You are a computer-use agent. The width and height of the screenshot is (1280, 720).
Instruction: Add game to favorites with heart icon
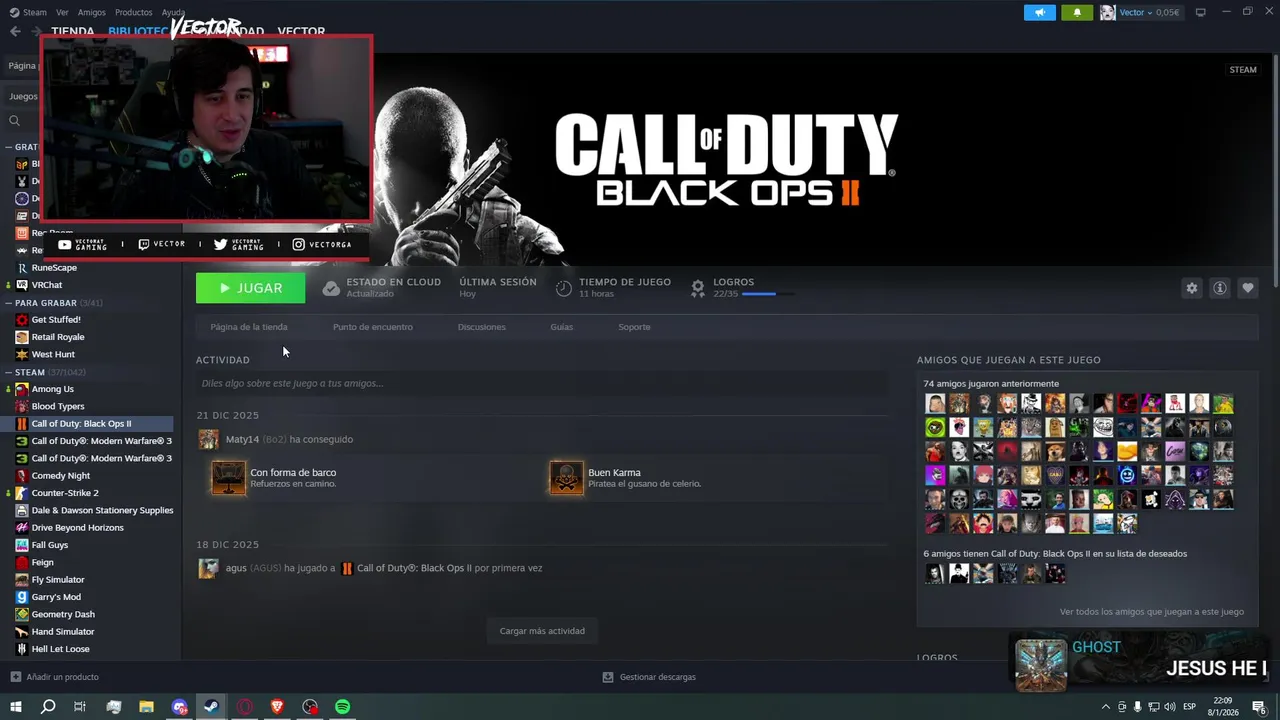tap(1247, 288)
